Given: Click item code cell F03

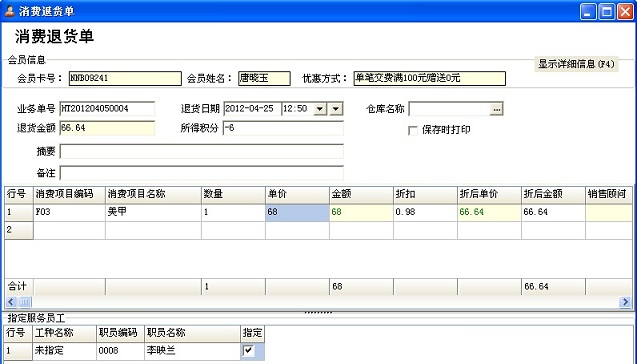Looking at the screenshot, I should (x=69, y=212).
